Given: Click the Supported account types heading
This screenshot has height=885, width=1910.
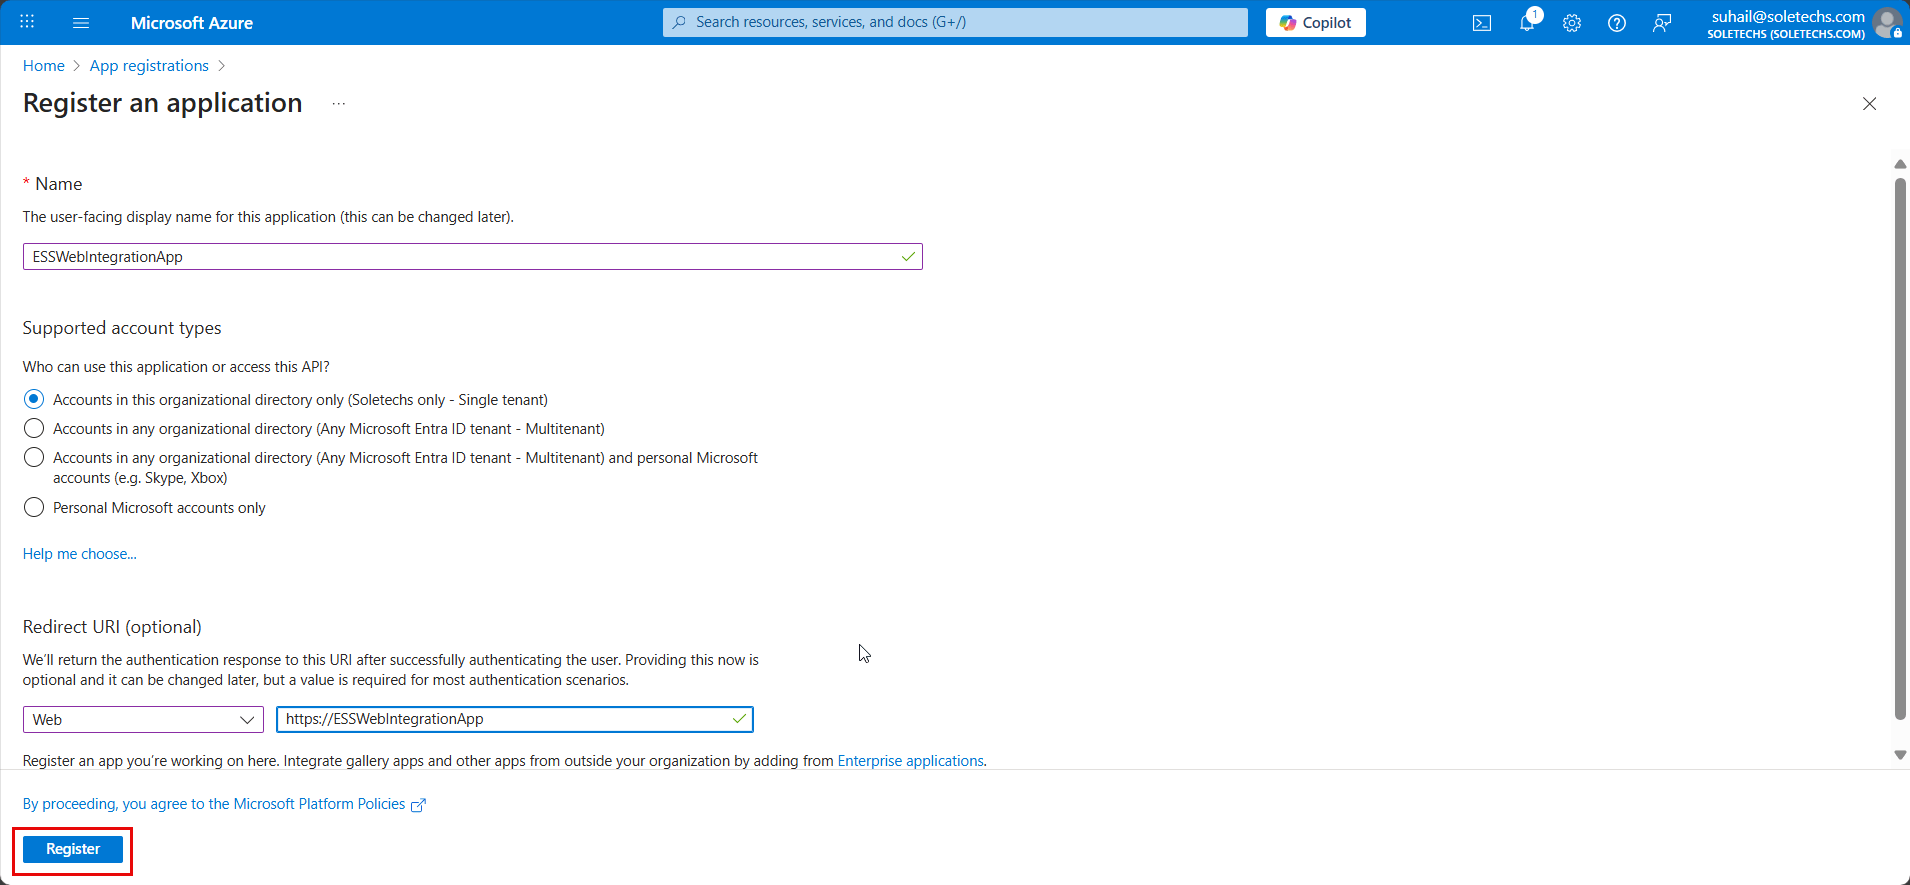Looking at the screenshot, I should tap(122, 328).
